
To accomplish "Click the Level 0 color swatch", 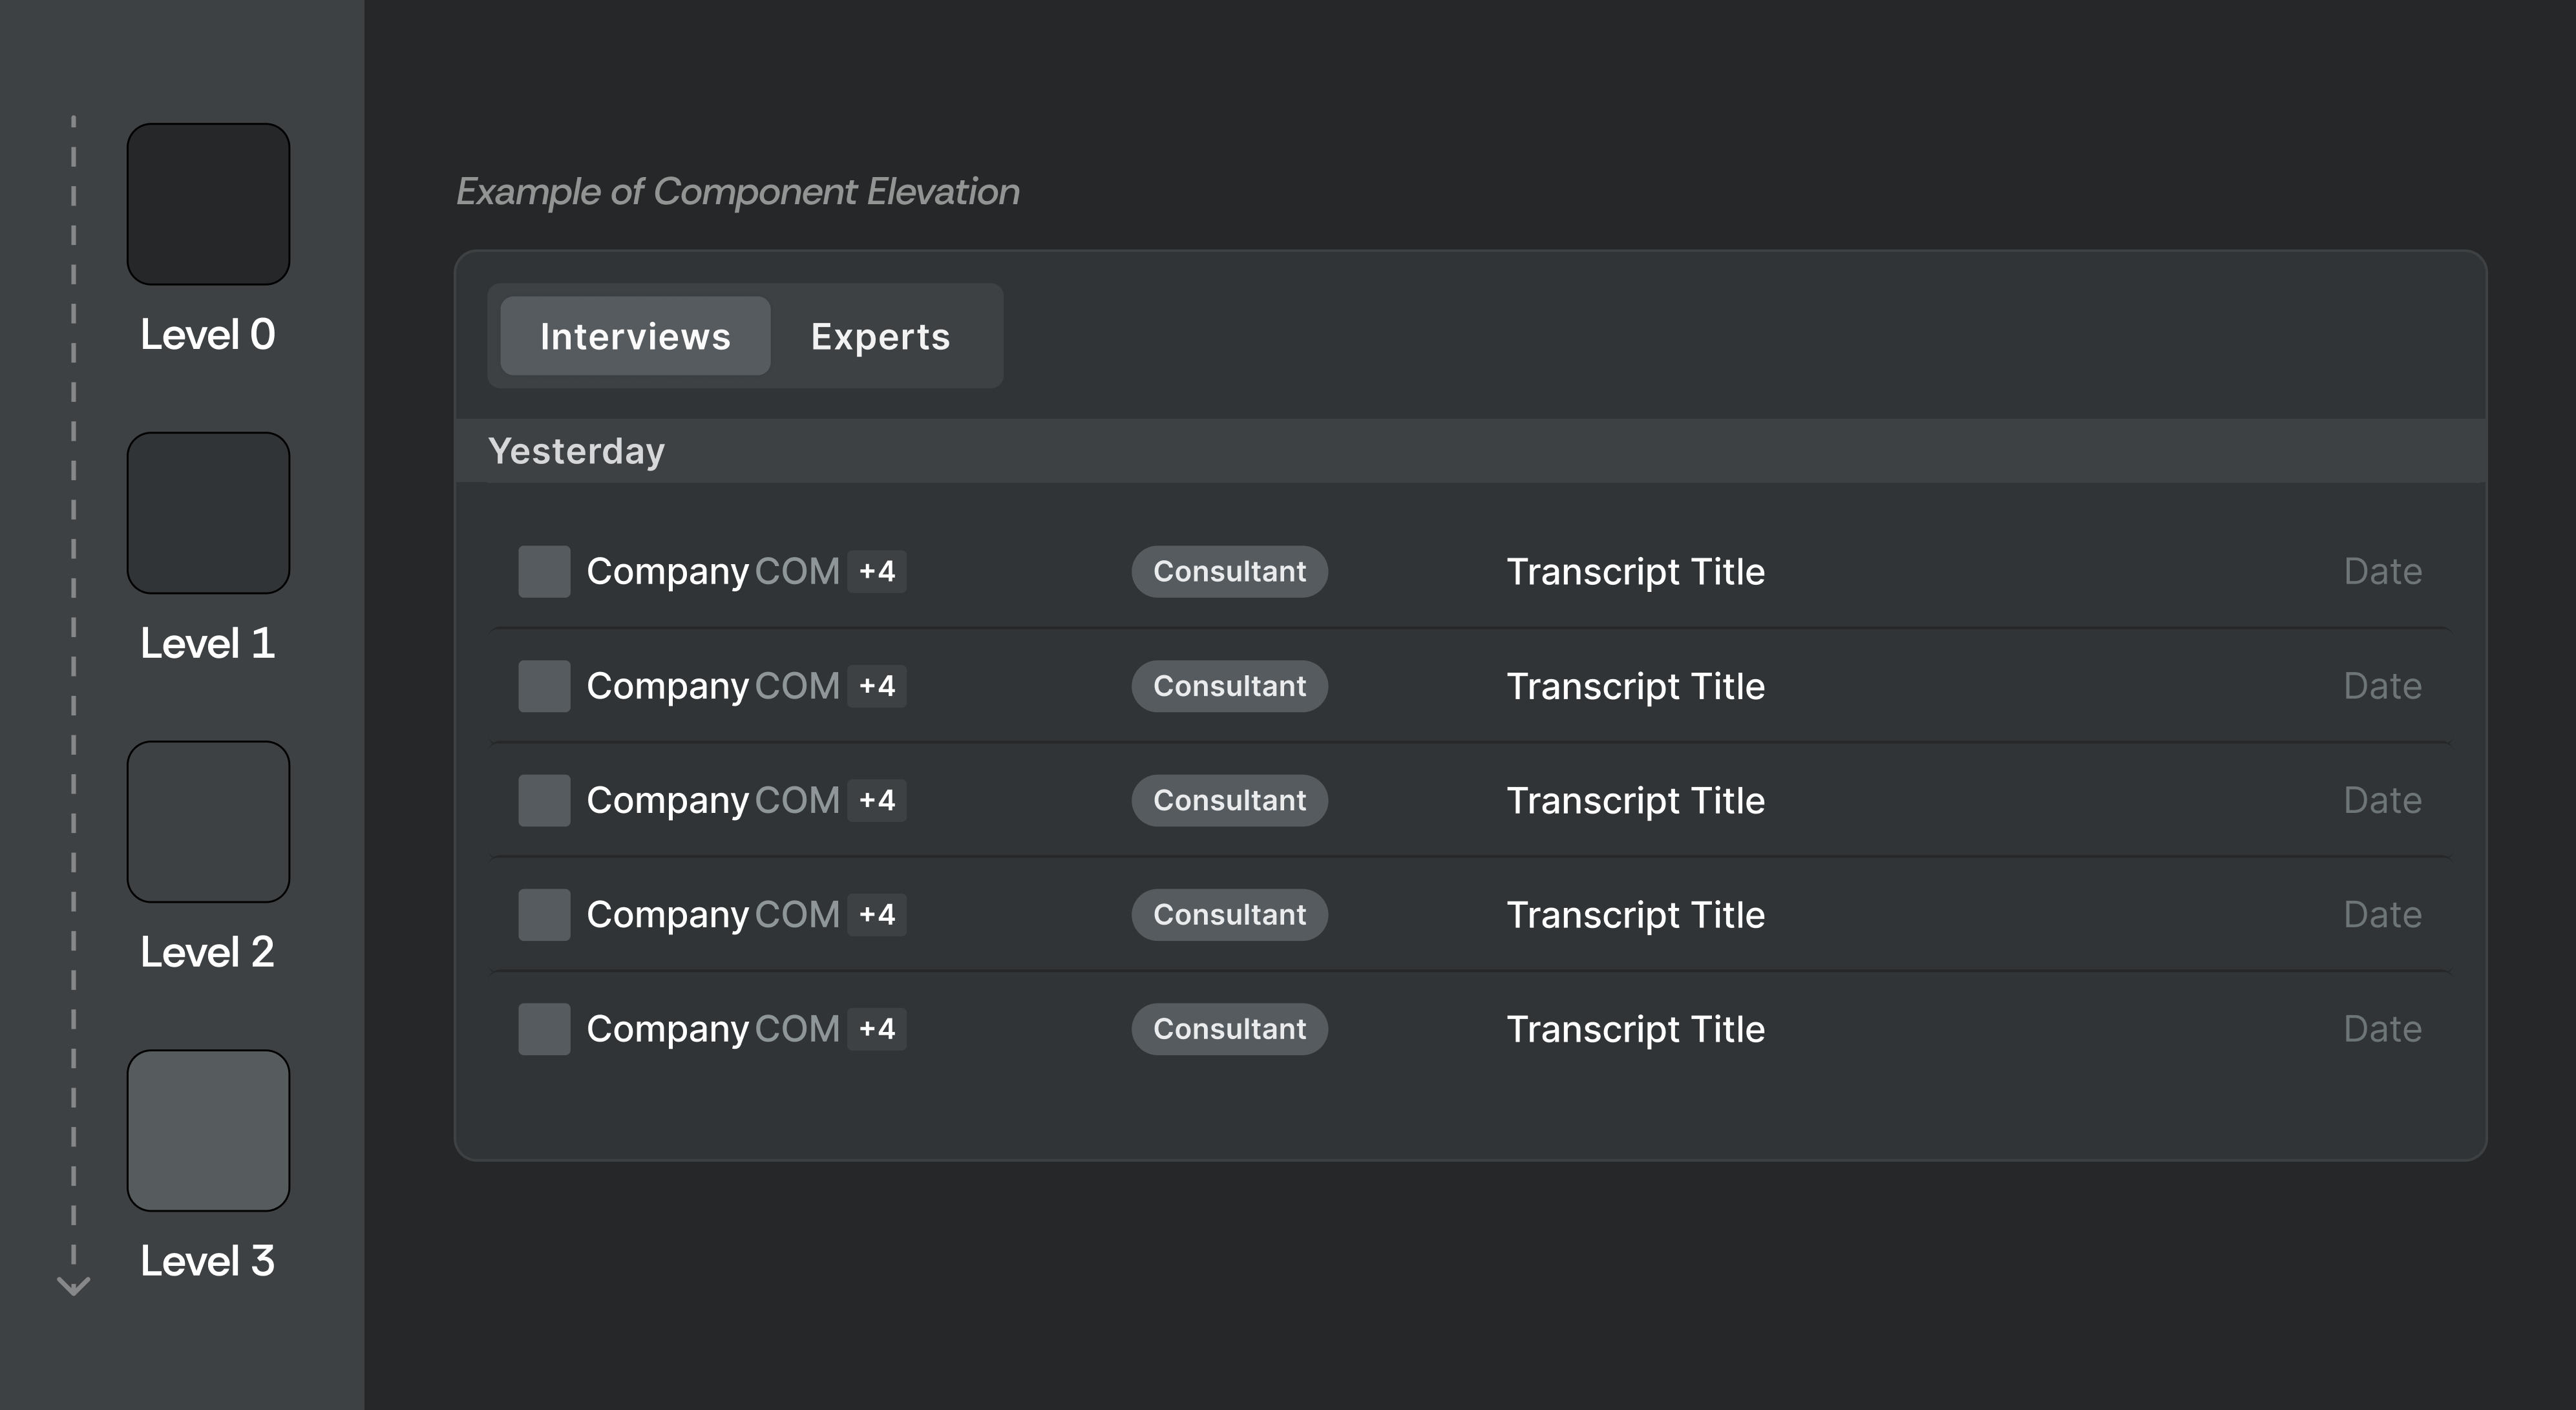I will pyautogui.click(x=208, y=204).
